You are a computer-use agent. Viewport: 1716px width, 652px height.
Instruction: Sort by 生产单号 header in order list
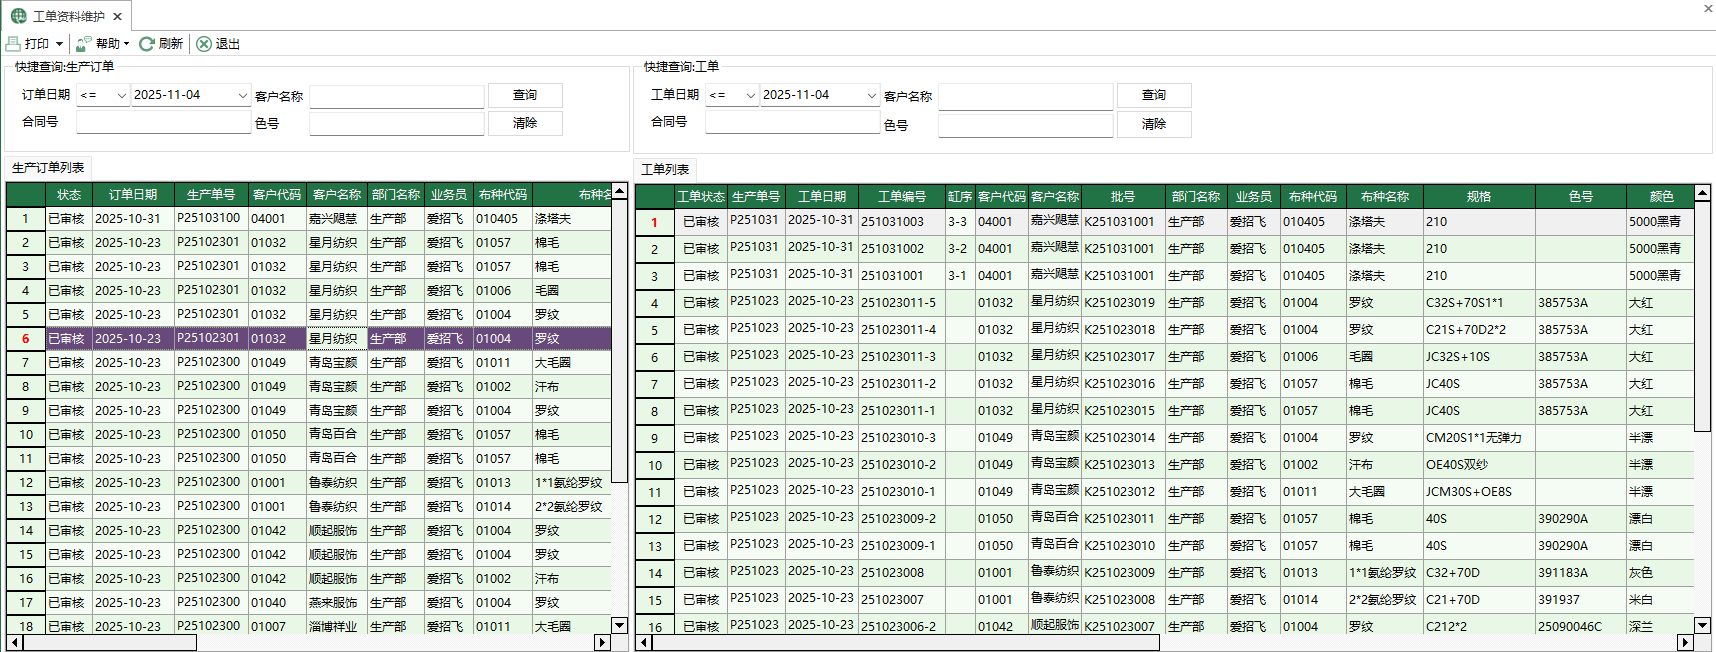pyautogui.click(x=211, y=195)
